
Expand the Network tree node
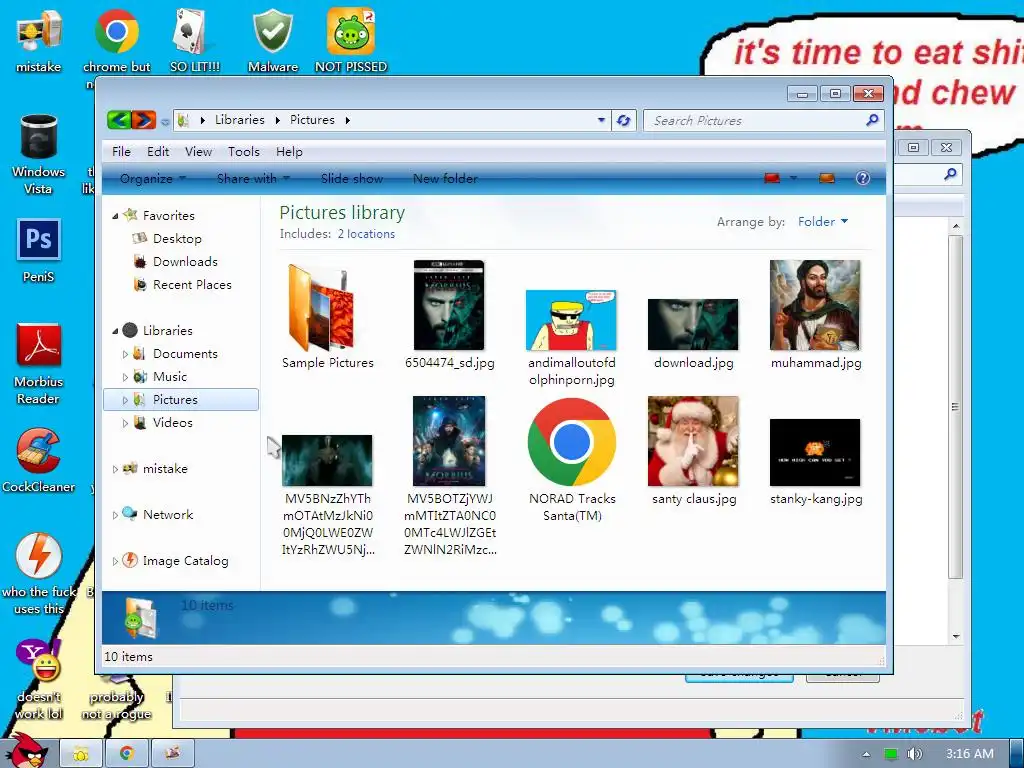(115, 515)
